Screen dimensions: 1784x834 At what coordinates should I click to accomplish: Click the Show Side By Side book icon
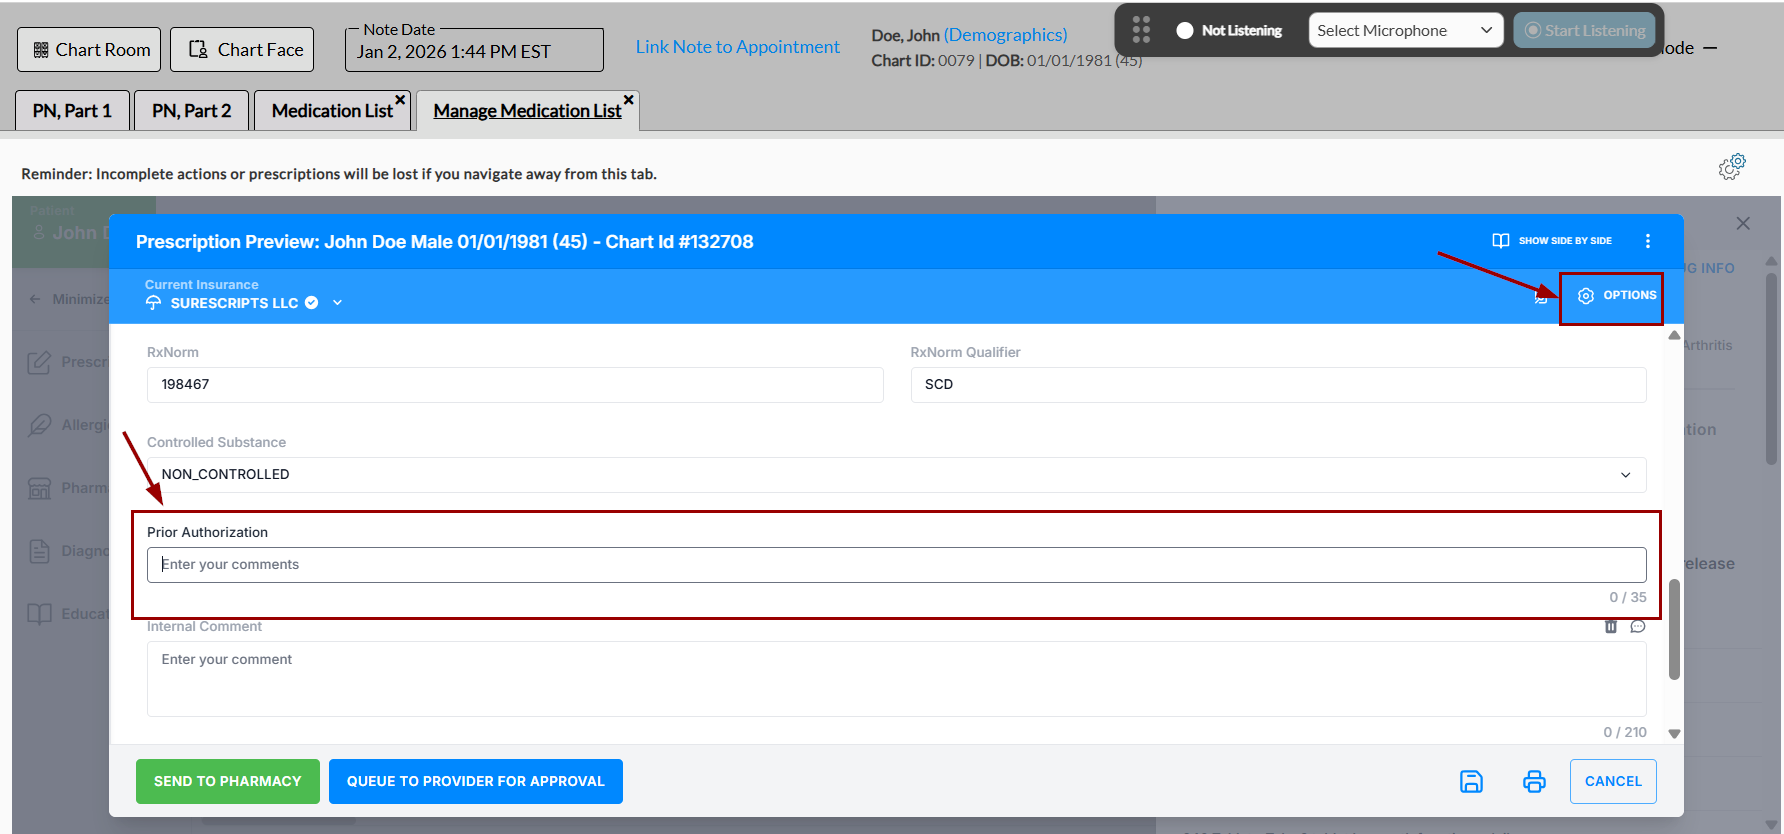pyautogui.click(x=1501, y=241)
